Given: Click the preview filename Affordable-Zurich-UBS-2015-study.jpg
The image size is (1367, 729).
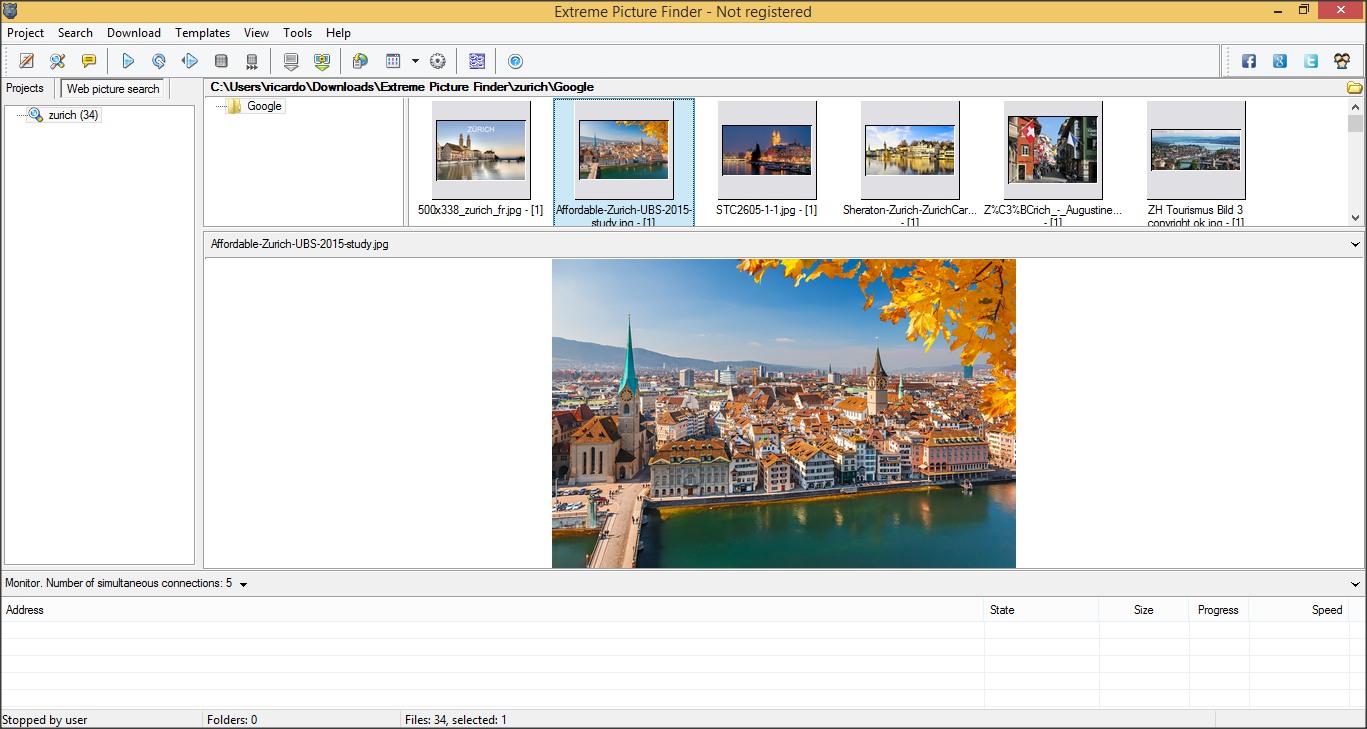Looking at the screenshot, I should (299, 244).
